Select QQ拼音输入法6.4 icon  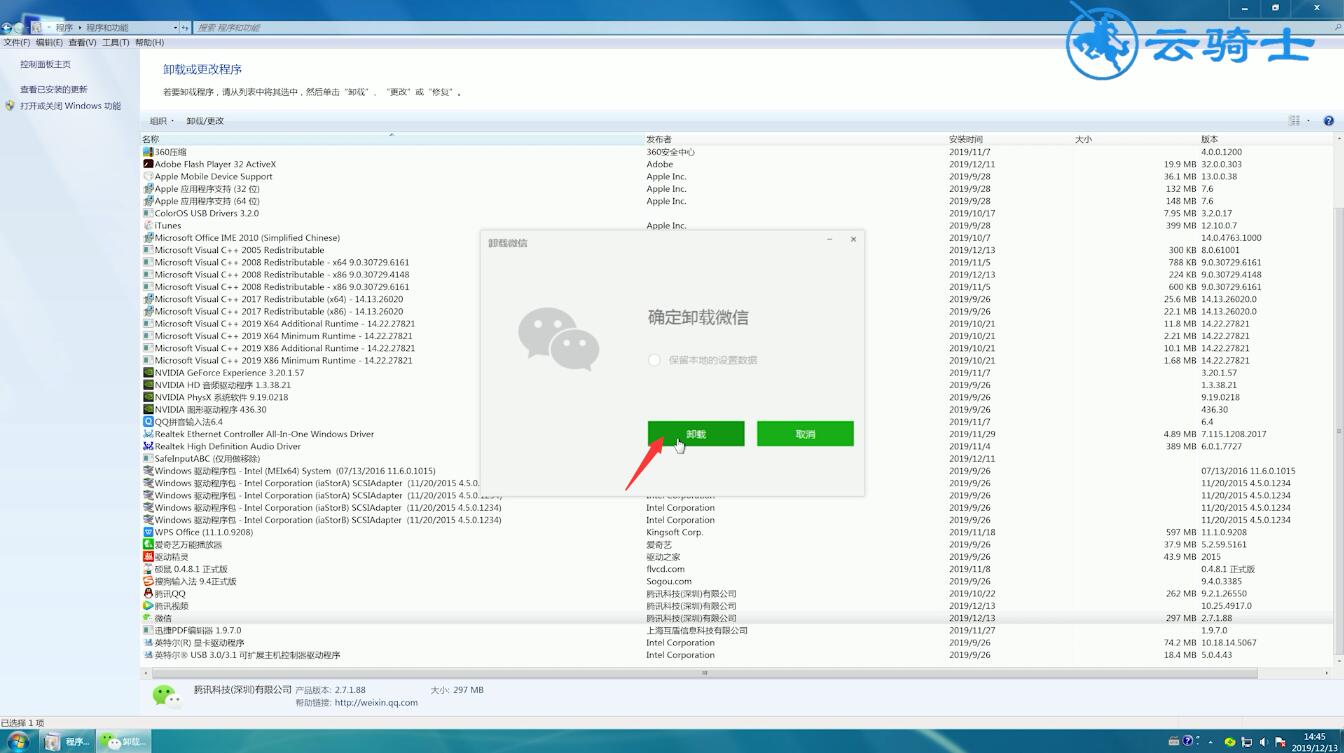(x=148, y=422)
